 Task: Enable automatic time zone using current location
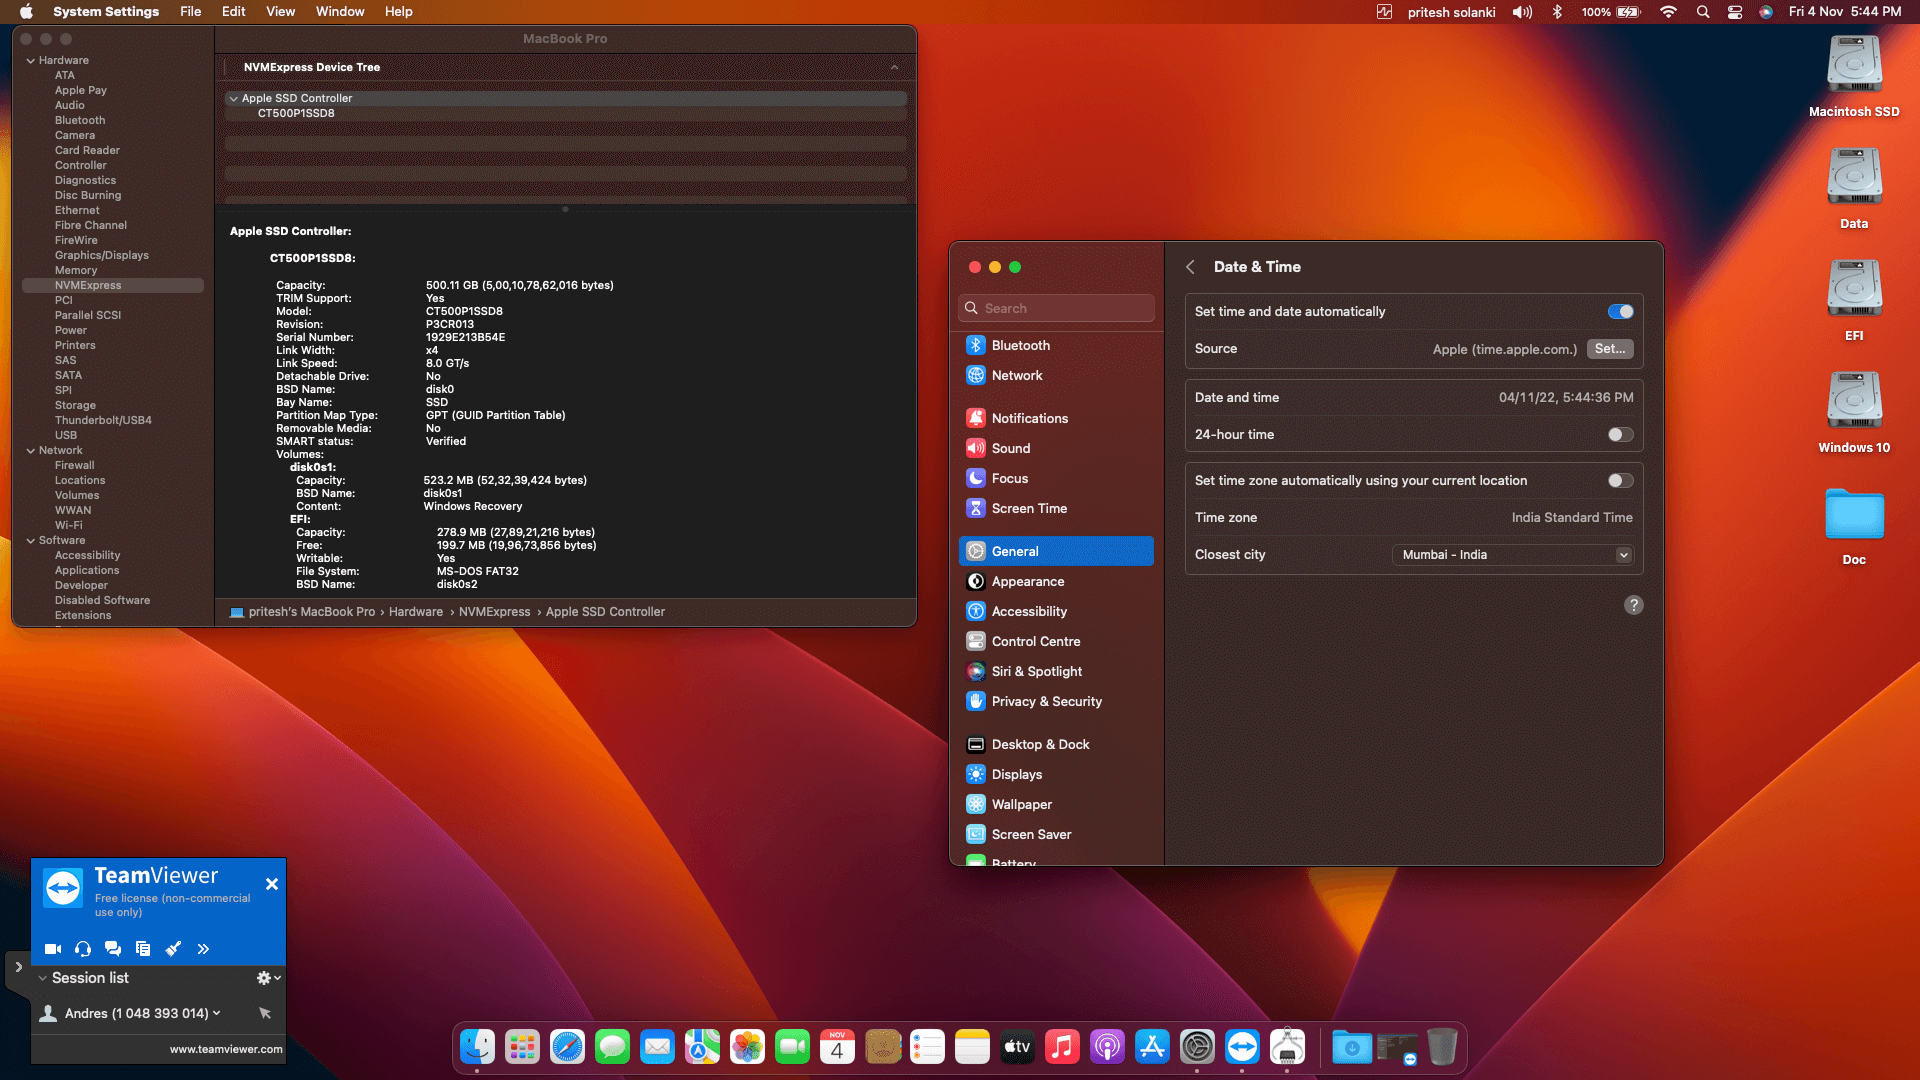pos(1620,481)
